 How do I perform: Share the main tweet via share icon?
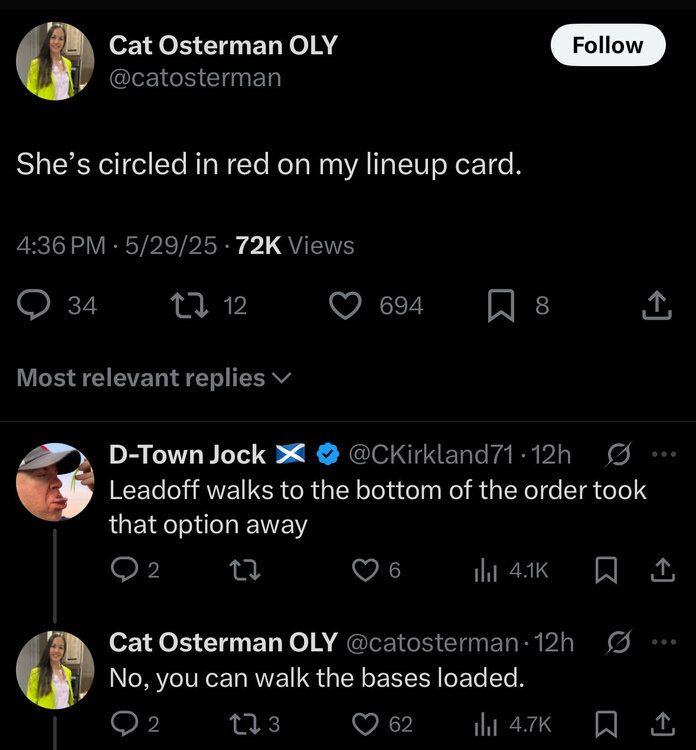click(655, 306)
